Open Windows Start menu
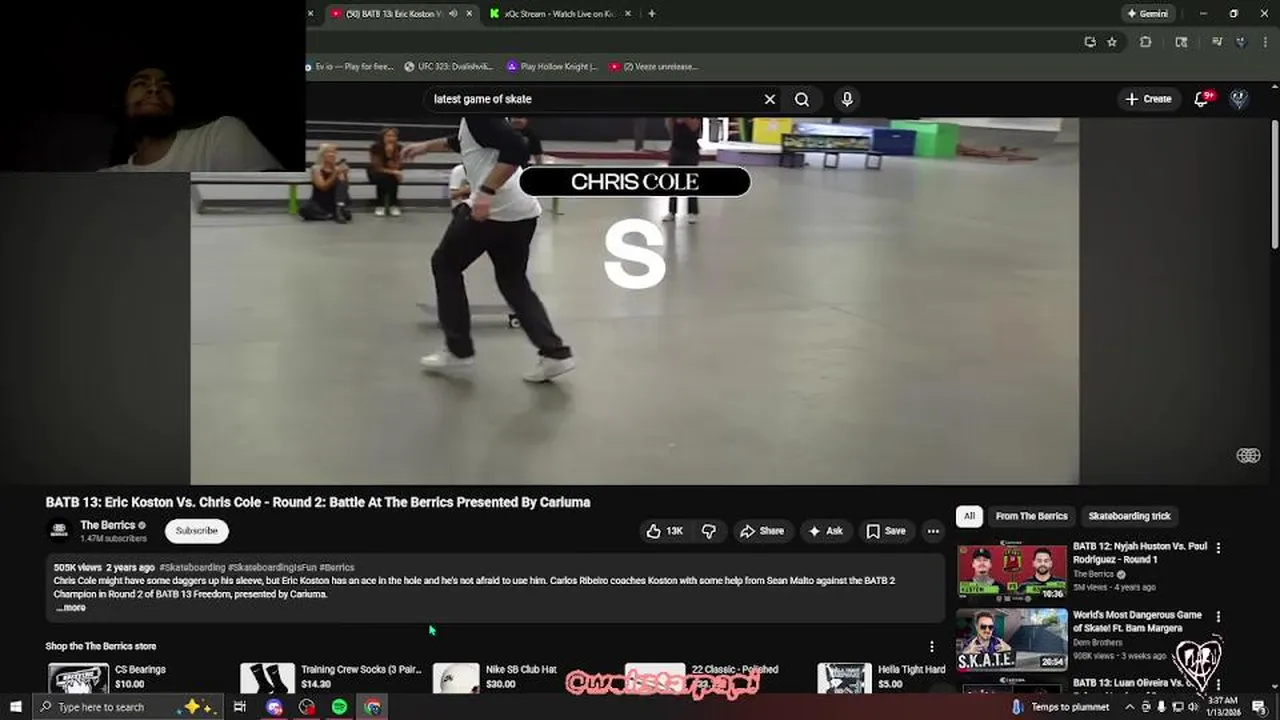 click(x=15, y=707)
